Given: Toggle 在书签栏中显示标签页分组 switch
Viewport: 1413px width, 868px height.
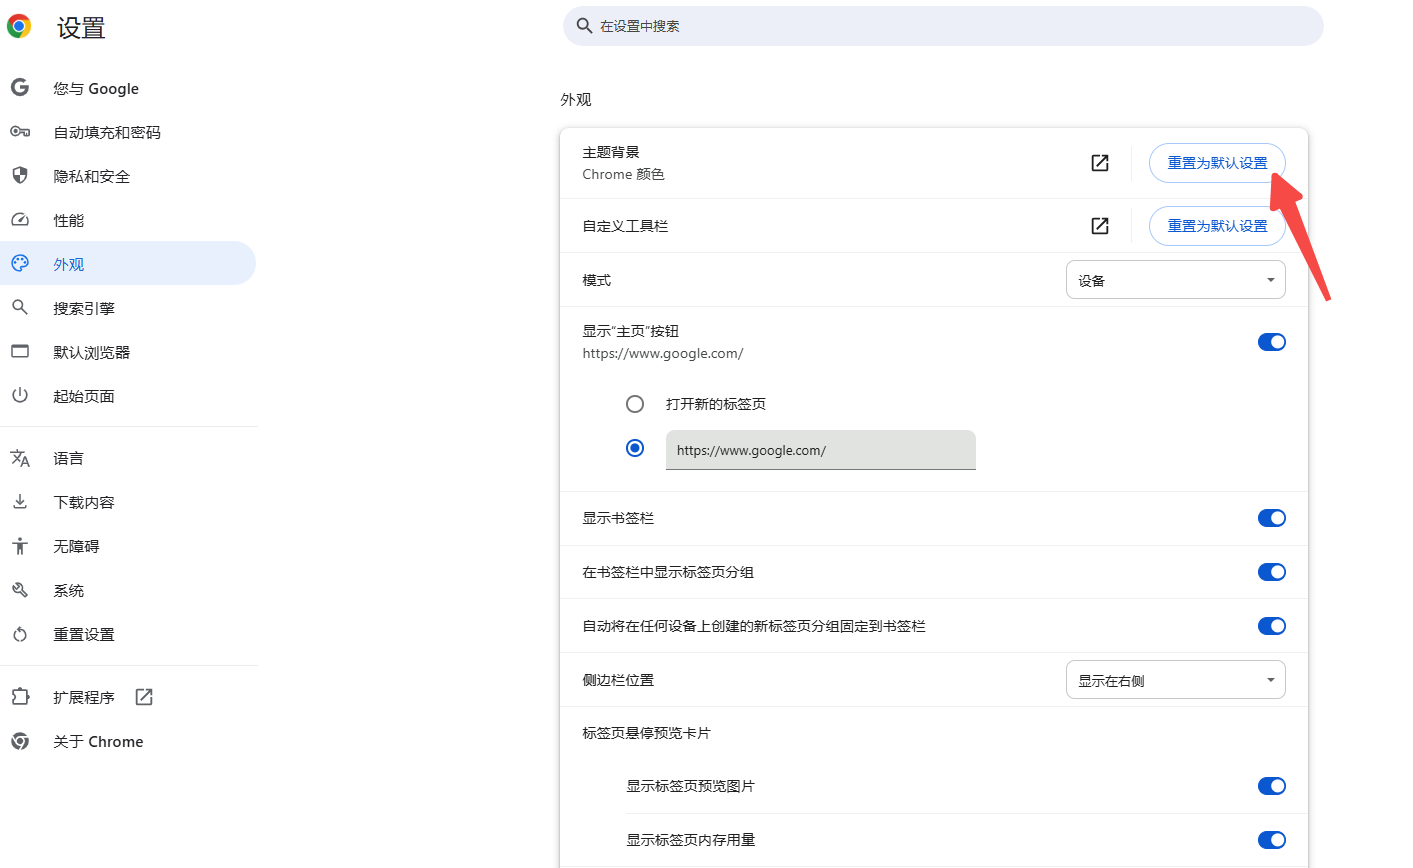Looking at the screenshot, I should point(1272,572).
